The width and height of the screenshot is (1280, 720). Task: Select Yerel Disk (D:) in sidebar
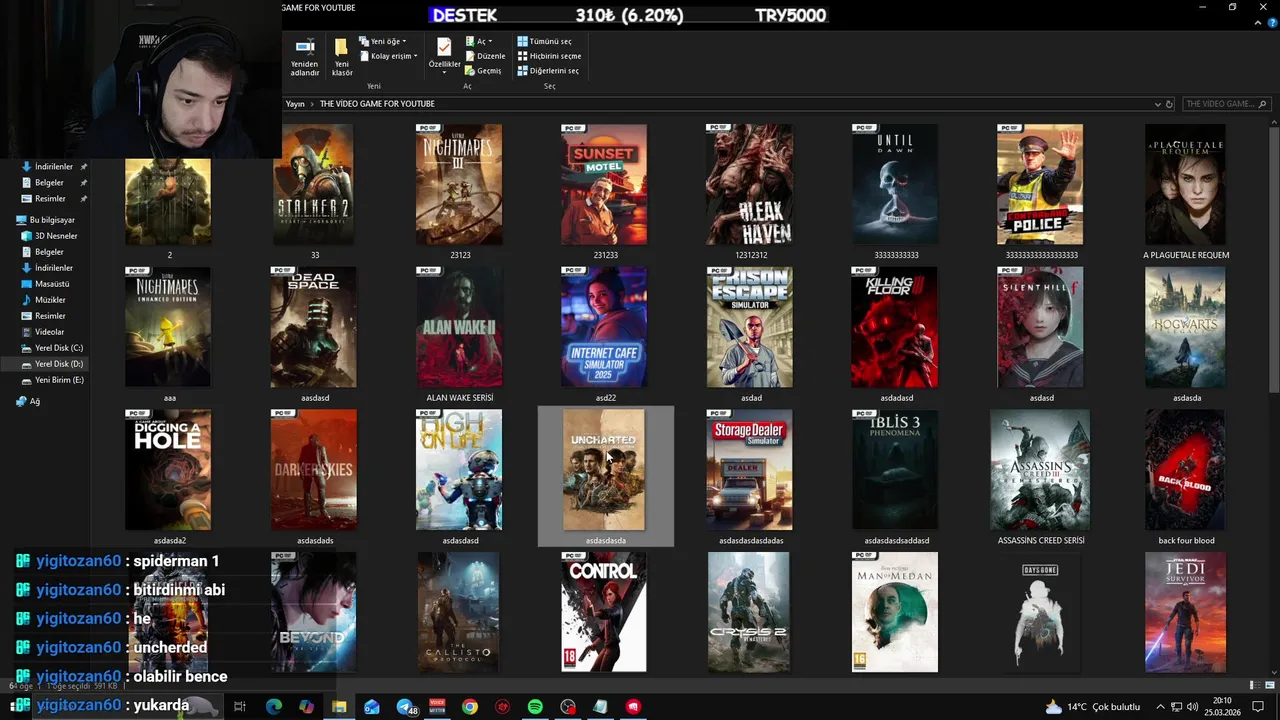pyautogui.click(x=52, y=364)
